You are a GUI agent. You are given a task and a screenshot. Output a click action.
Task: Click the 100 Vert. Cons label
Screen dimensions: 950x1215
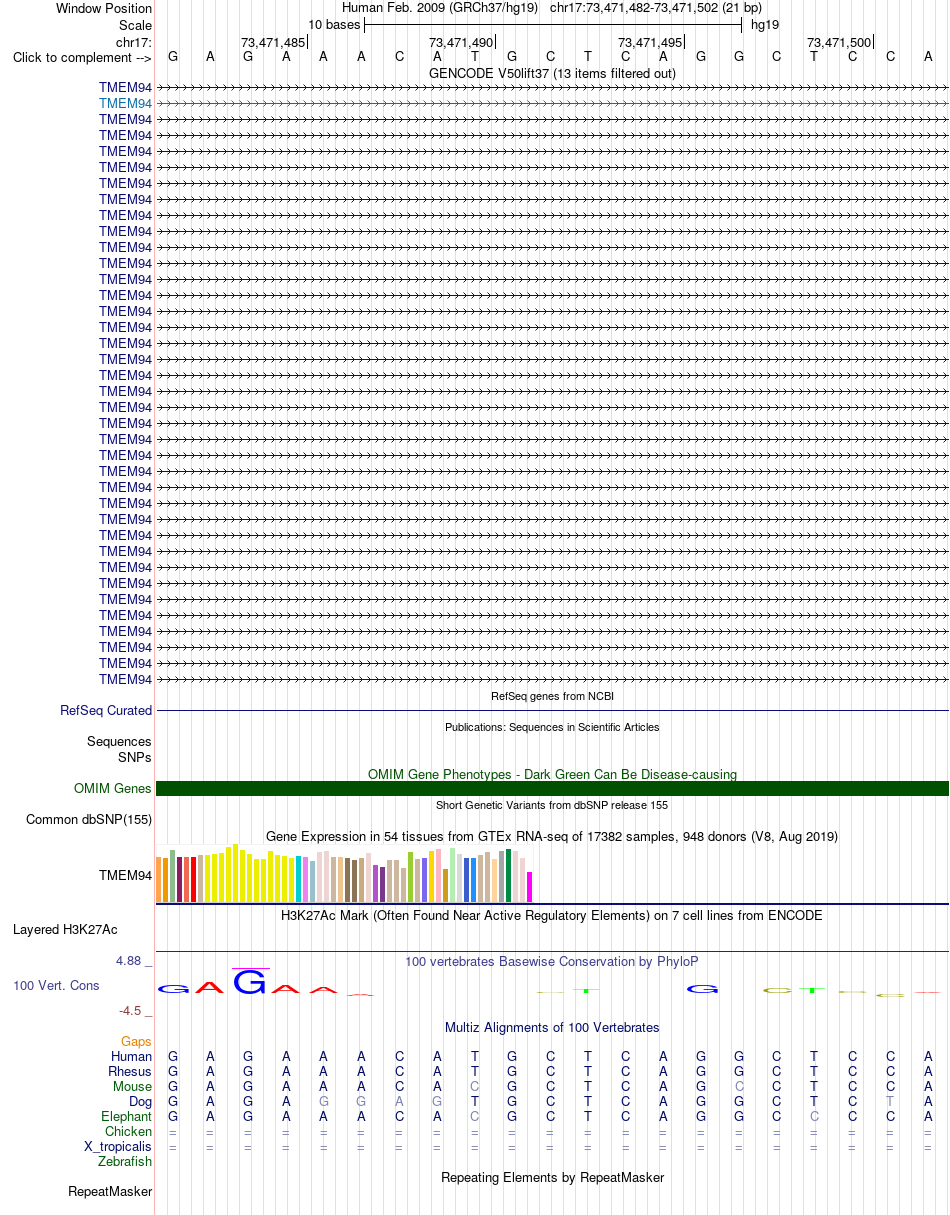(x=56, y=986)
